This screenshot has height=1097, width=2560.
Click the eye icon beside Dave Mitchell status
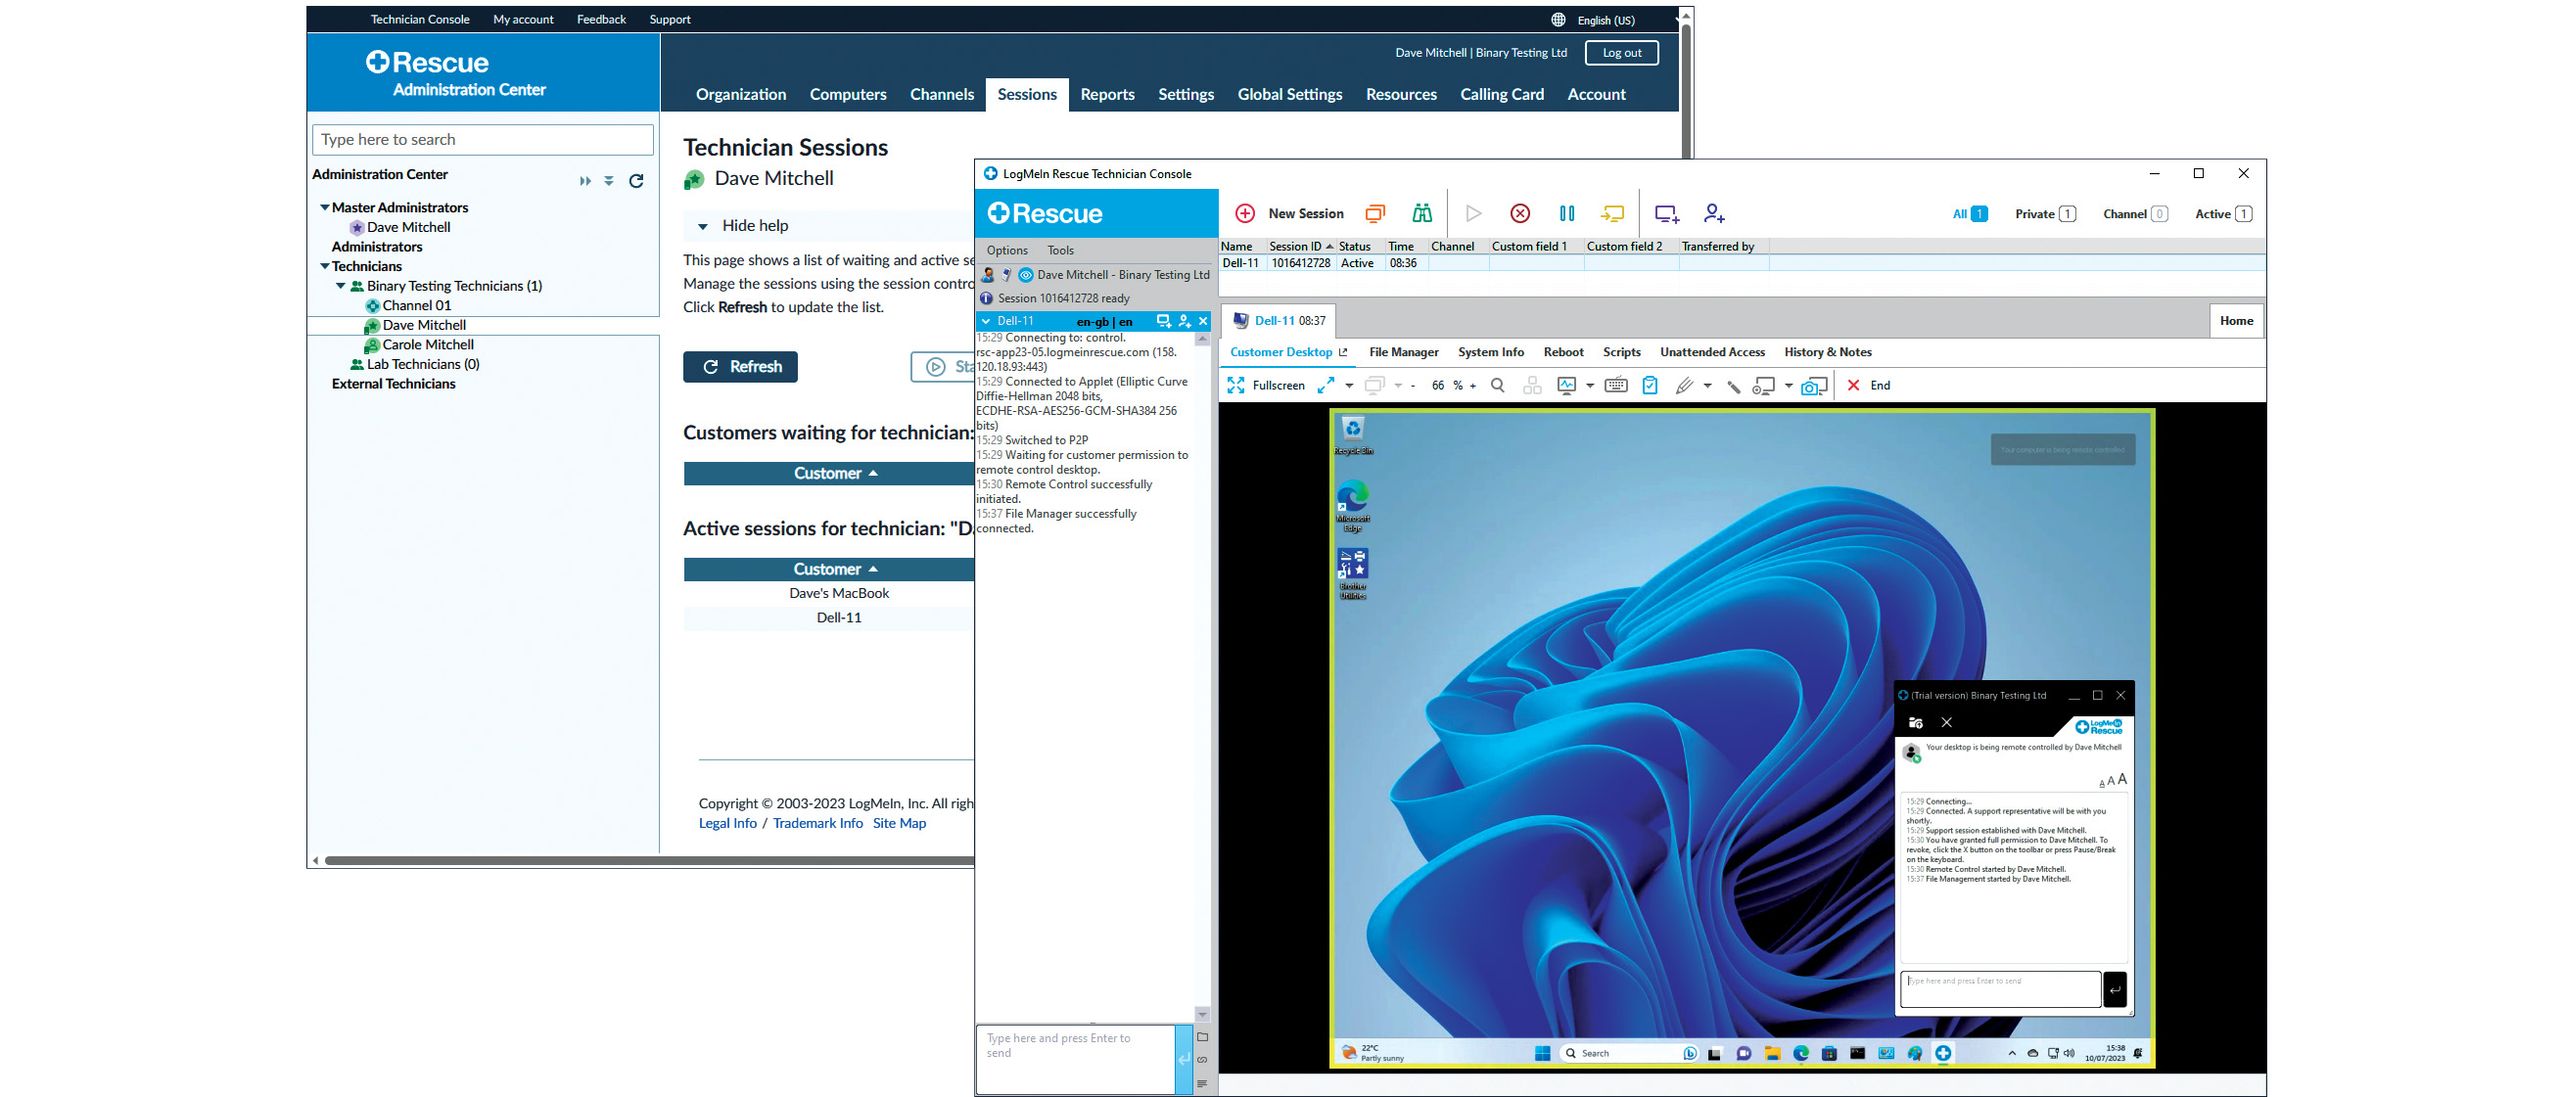click(1025, 275)
